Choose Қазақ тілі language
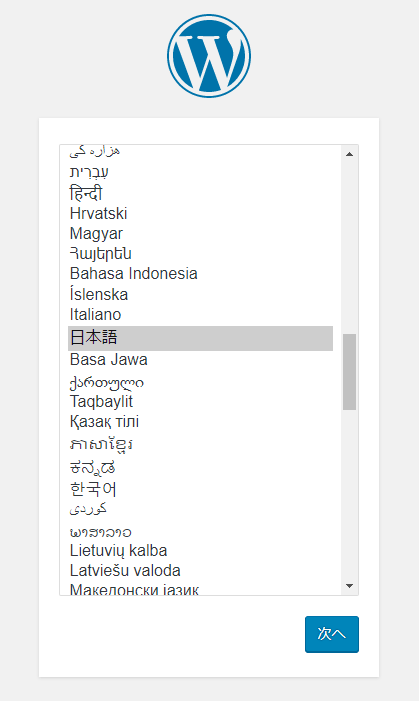Viewport: 419px width, 701px height. point(200,422)
